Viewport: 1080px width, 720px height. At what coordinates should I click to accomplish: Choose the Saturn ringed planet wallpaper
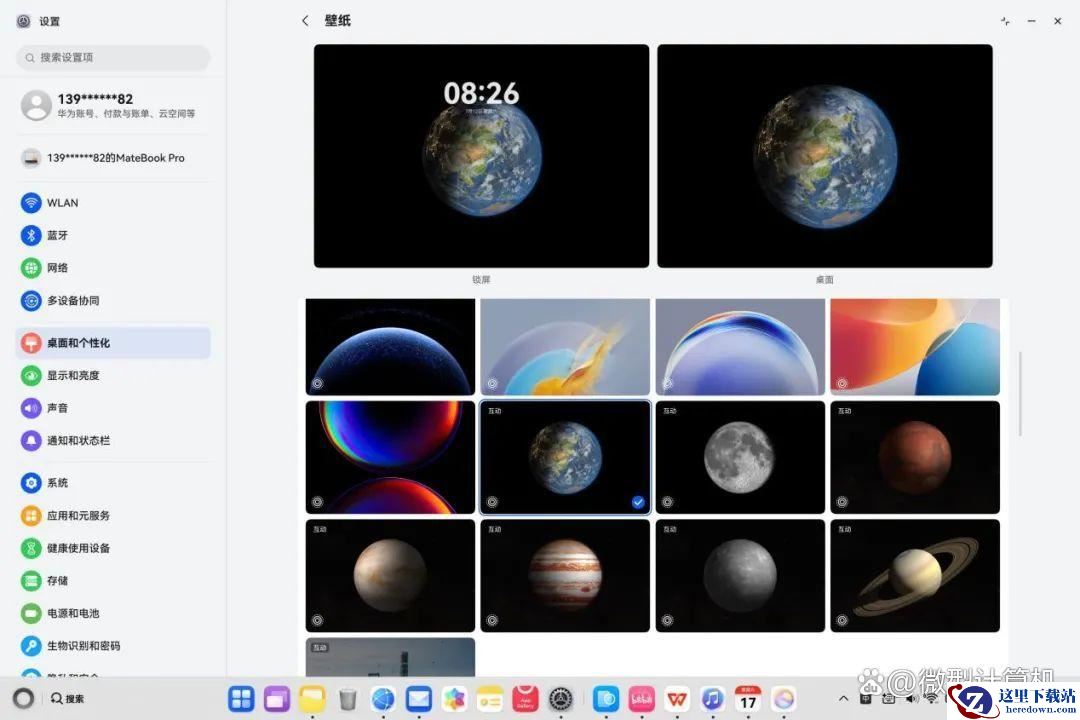point(915,576)
